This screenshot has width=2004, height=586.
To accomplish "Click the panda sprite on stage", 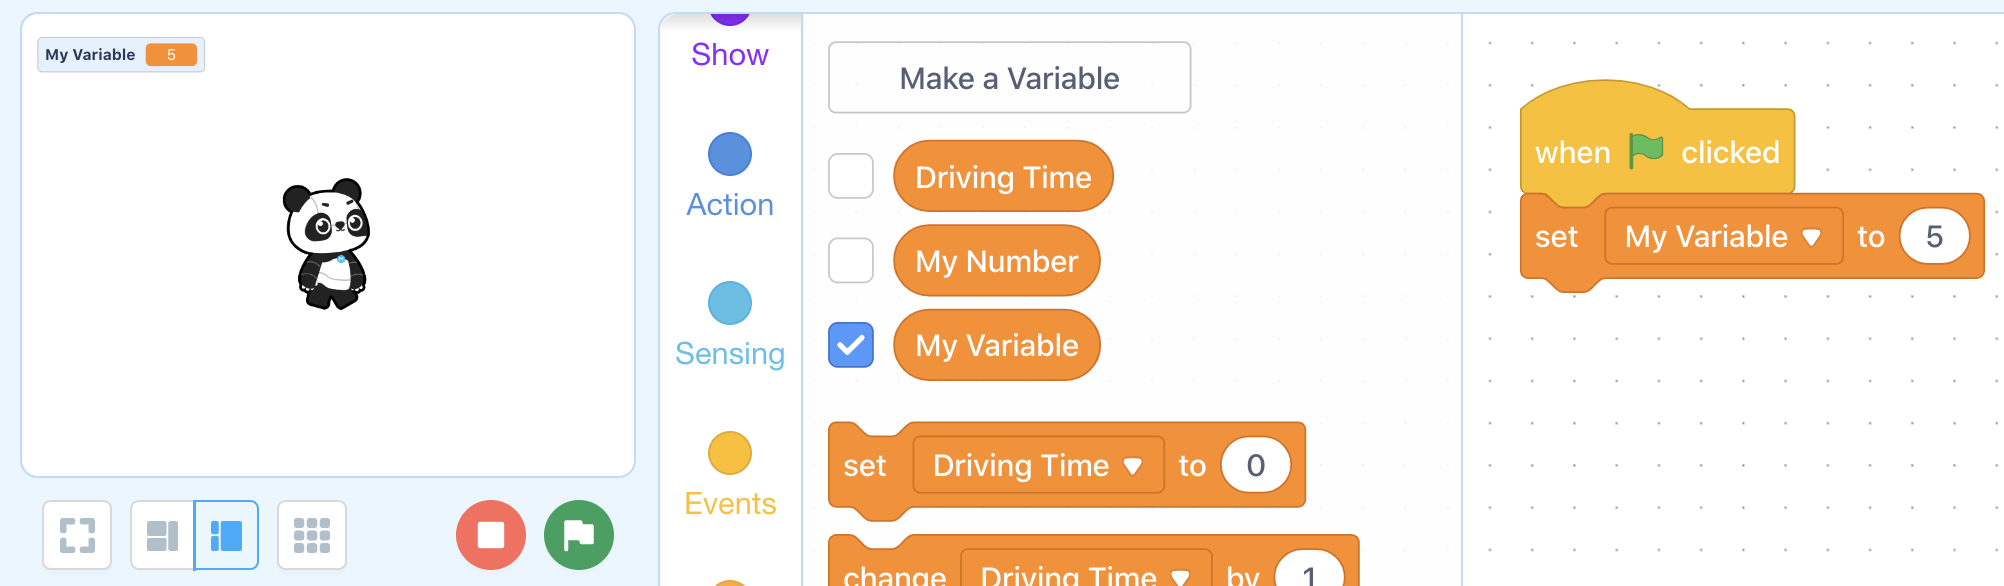I will tap(328, 245).
